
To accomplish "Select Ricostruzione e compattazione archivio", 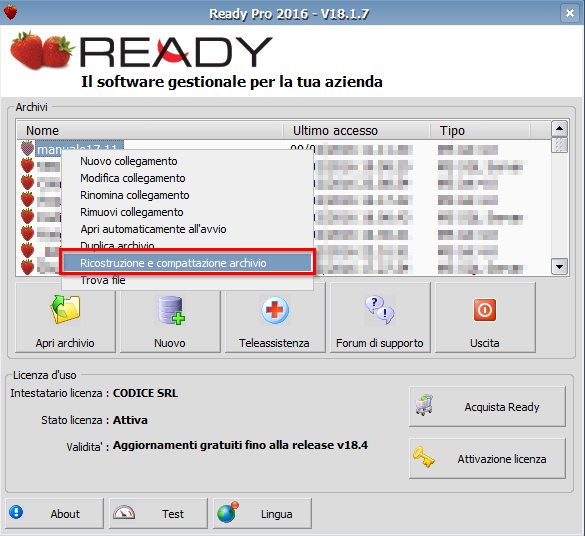I will click(187, 263).
